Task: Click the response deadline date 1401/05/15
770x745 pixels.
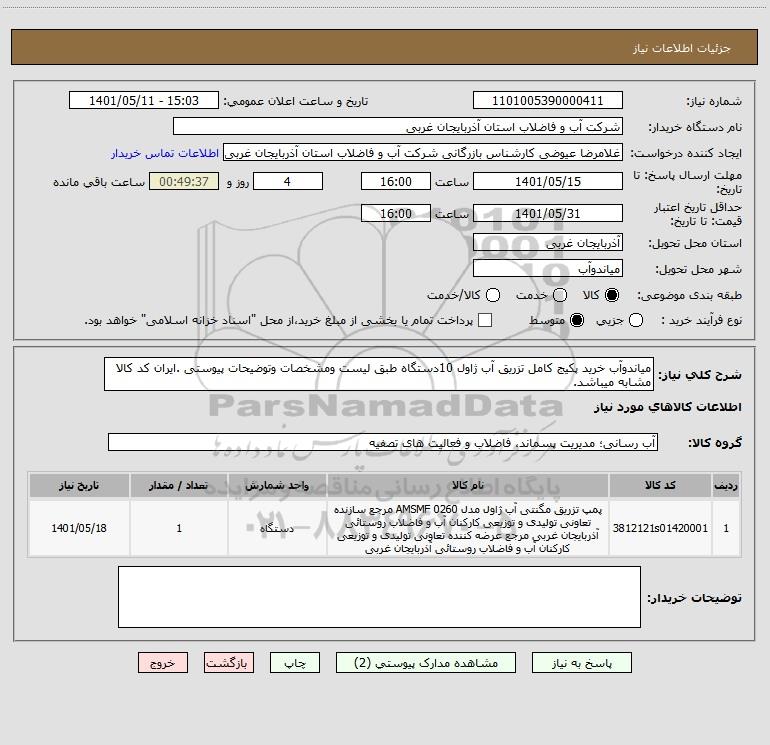Action: click(x=548, y=181)
